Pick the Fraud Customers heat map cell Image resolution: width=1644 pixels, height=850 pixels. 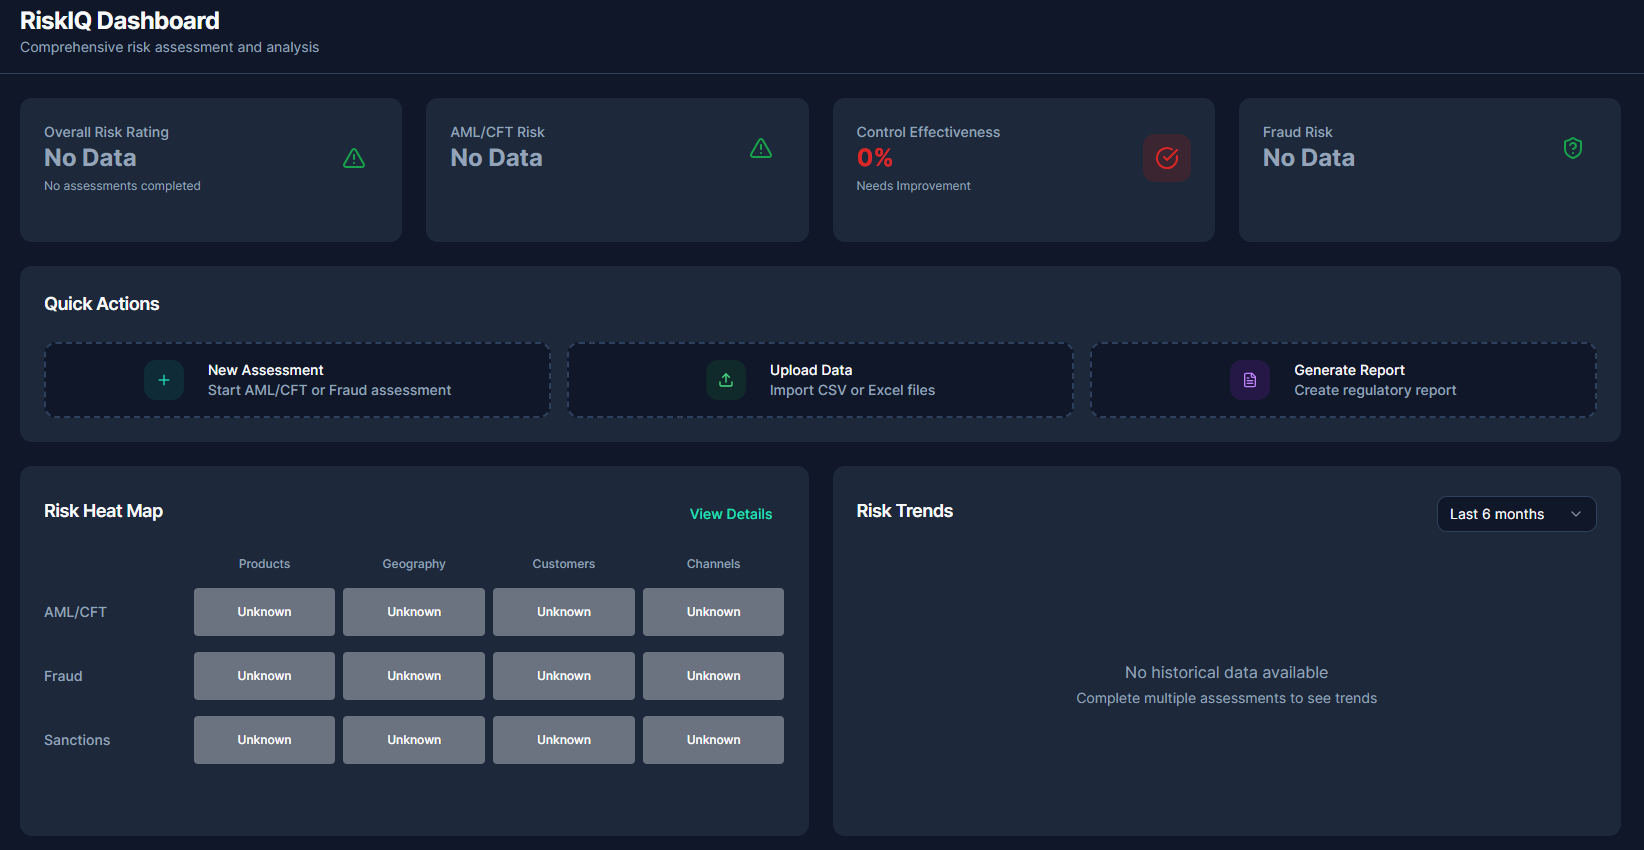click(x=564, y=676)
